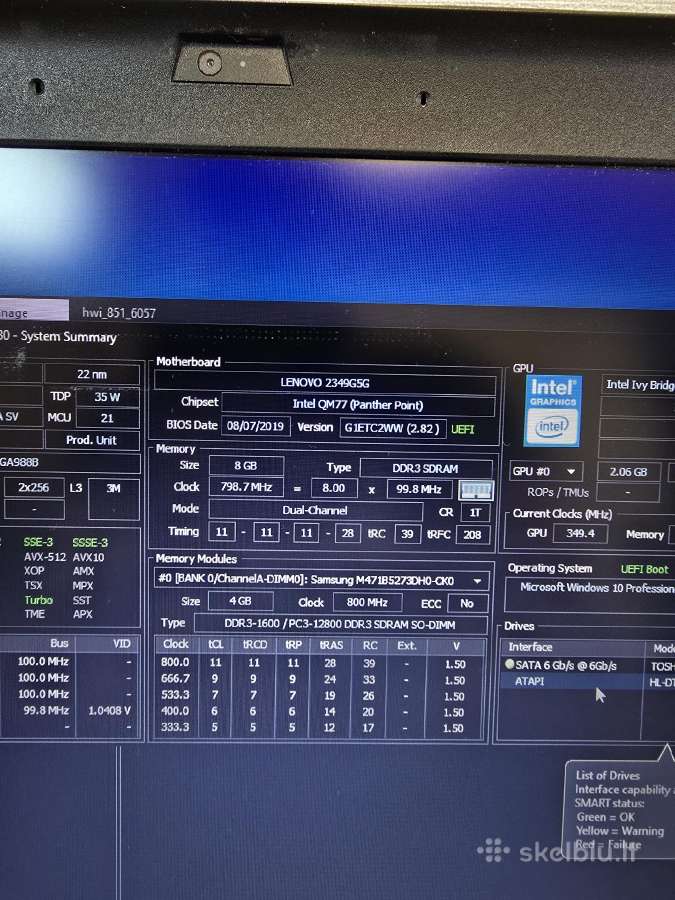Click the Intel QM77 (Panther Point) chipset field

click(x=358, y=404)
